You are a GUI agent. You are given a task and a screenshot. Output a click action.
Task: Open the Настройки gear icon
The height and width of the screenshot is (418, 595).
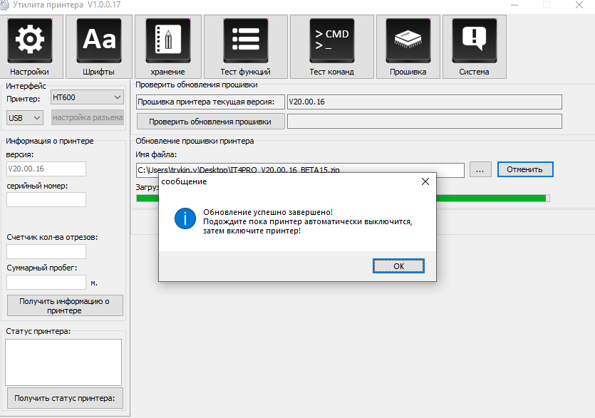pos(30,41)
